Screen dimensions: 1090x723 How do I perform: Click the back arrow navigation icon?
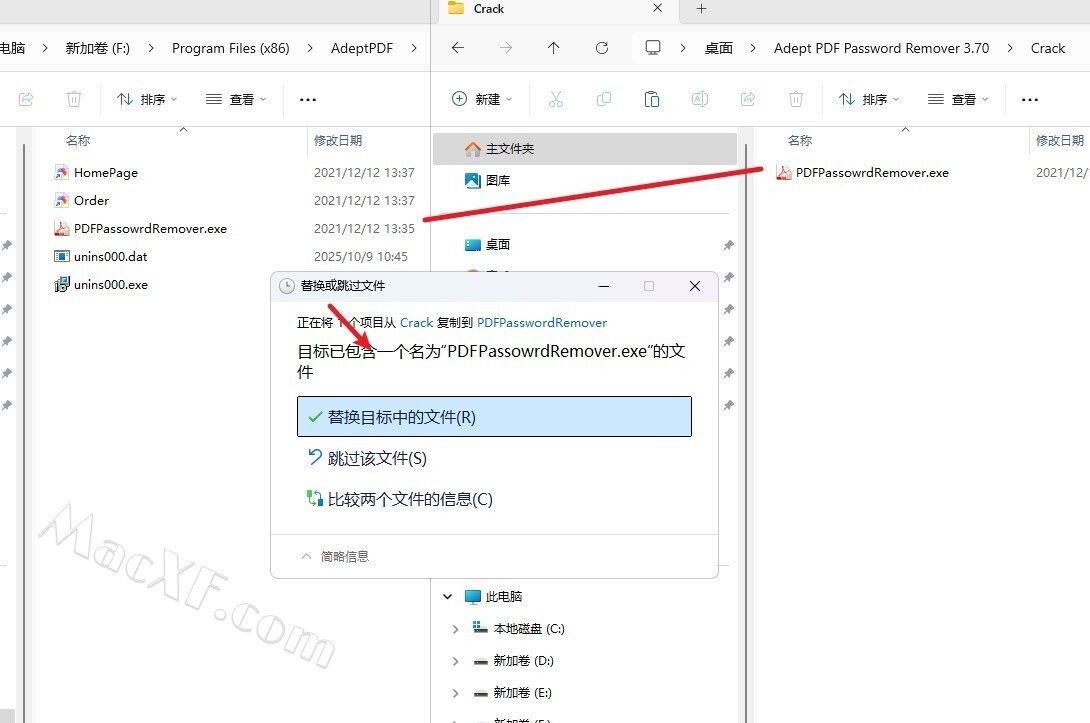tap(458, 48)
